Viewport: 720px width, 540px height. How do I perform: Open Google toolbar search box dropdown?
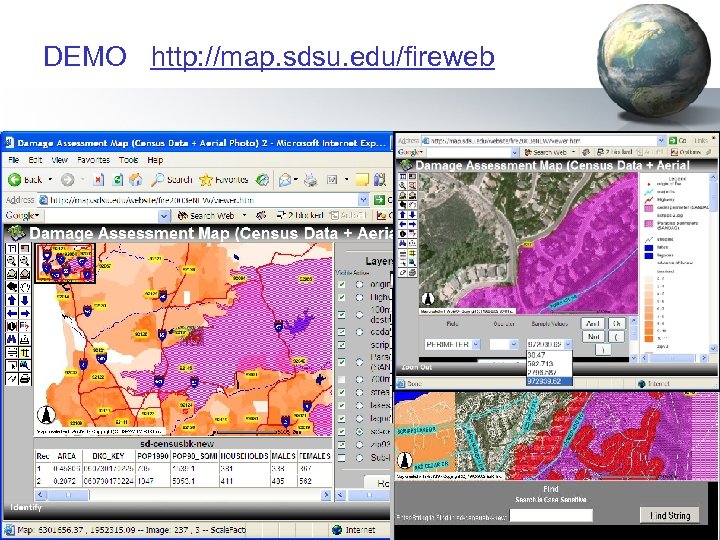(164, 215)
